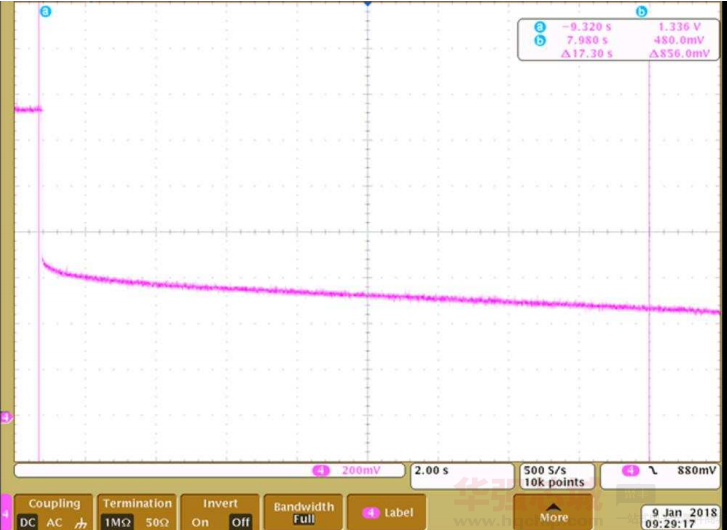Turn Invert On
Viewport: 727px width, 530px height.
[x=200, y=522]
